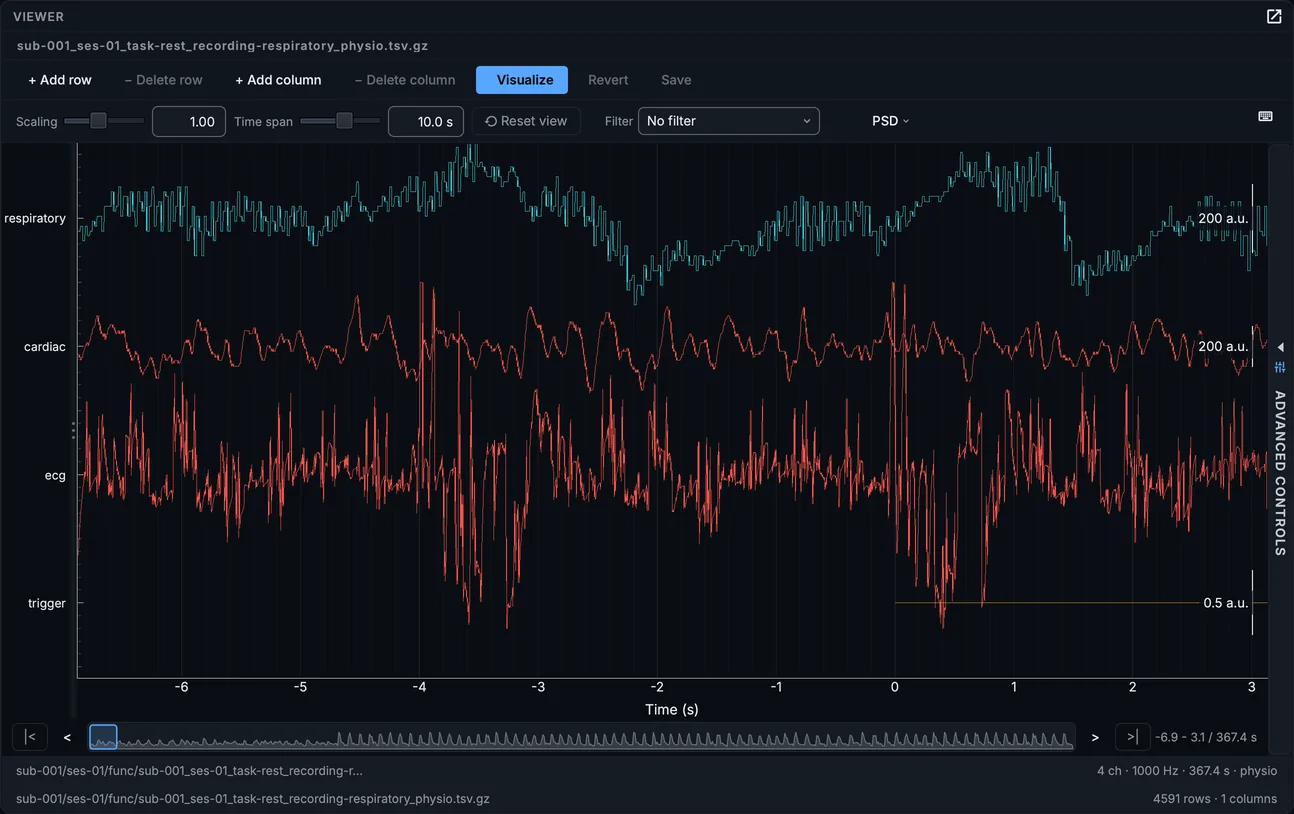The image size is (1294, 814).
Task: Click the cardiac 200 a.u. scale label
Action: (x=1223, y=346)
